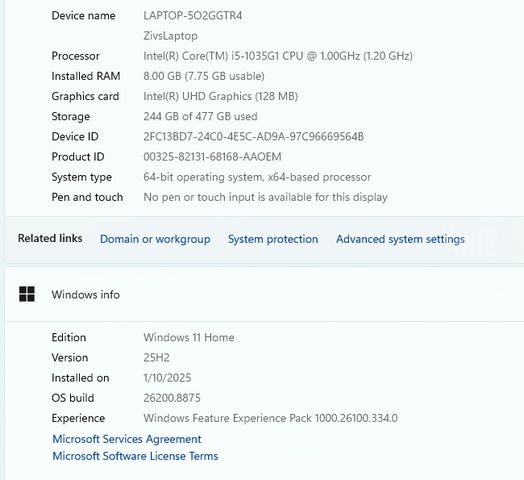The width and height of the screenshot is (524, 480).
Task: Click the Edition value Windows 11 Home
Action: (189, 337)
